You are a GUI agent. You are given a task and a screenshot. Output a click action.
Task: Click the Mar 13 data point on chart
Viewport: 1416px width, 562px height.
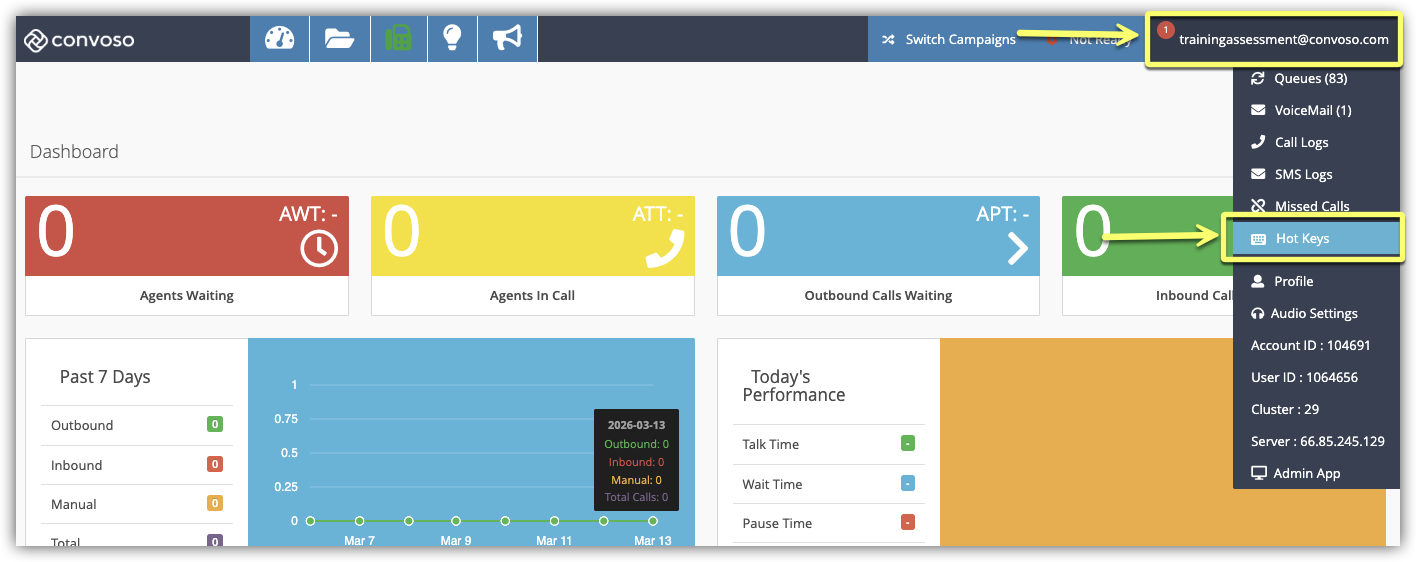point(653,521)
